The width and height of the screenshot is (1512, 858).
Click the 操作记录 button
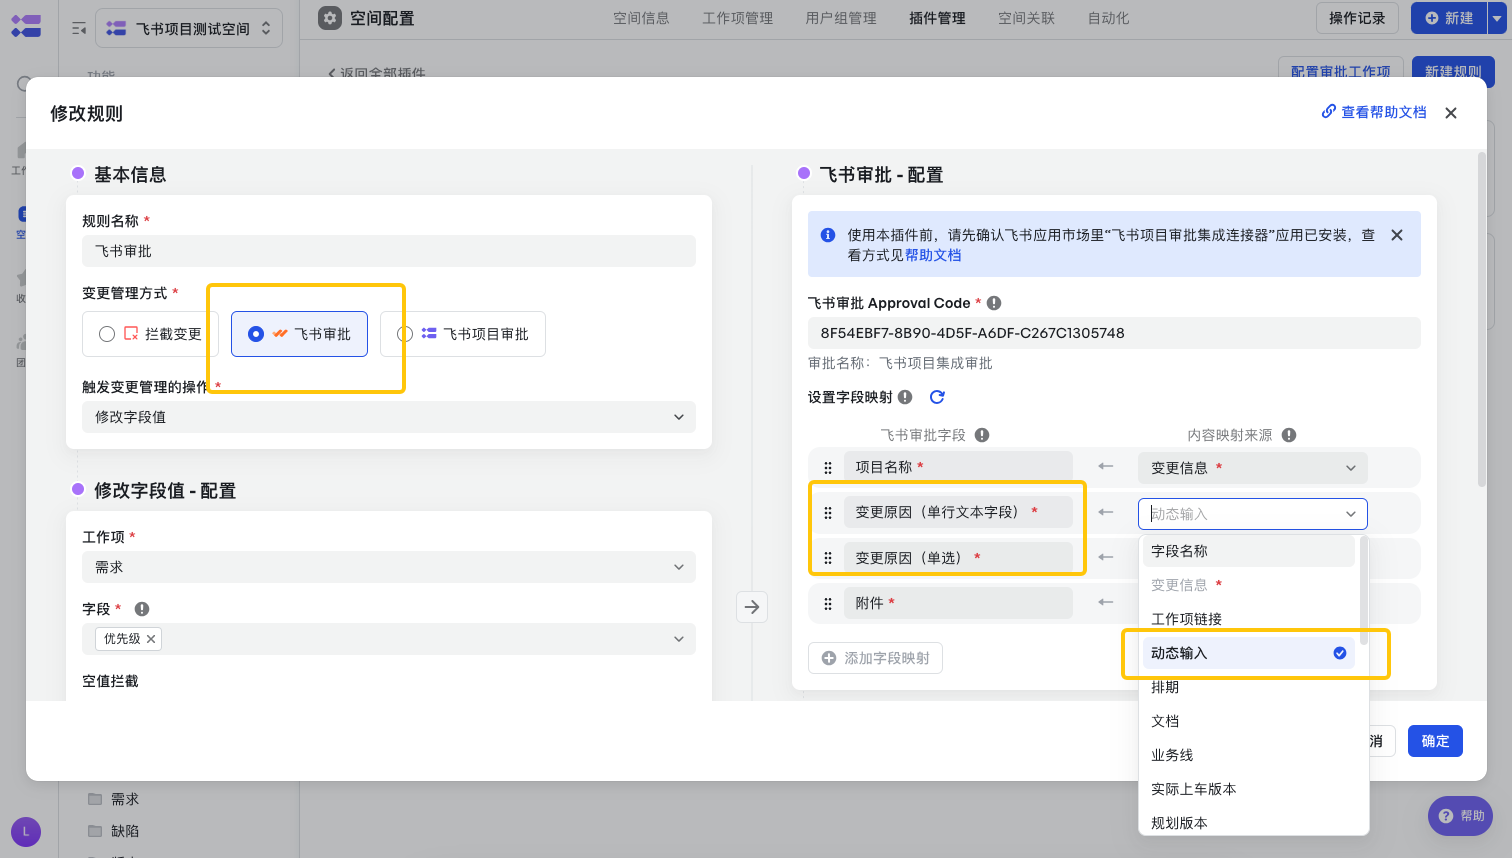[1357, 18]
